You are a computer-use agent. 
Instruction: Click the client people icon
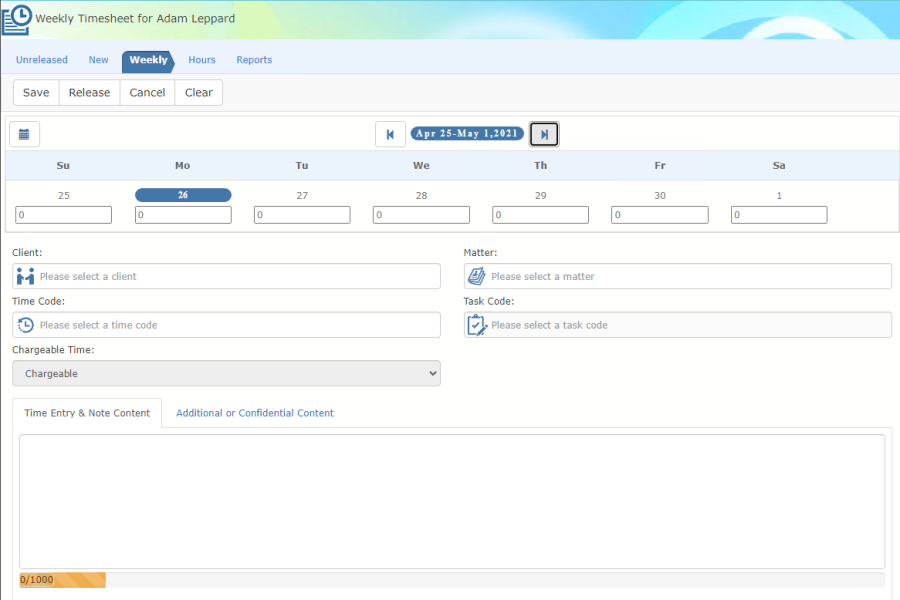(x=25, y=276)
